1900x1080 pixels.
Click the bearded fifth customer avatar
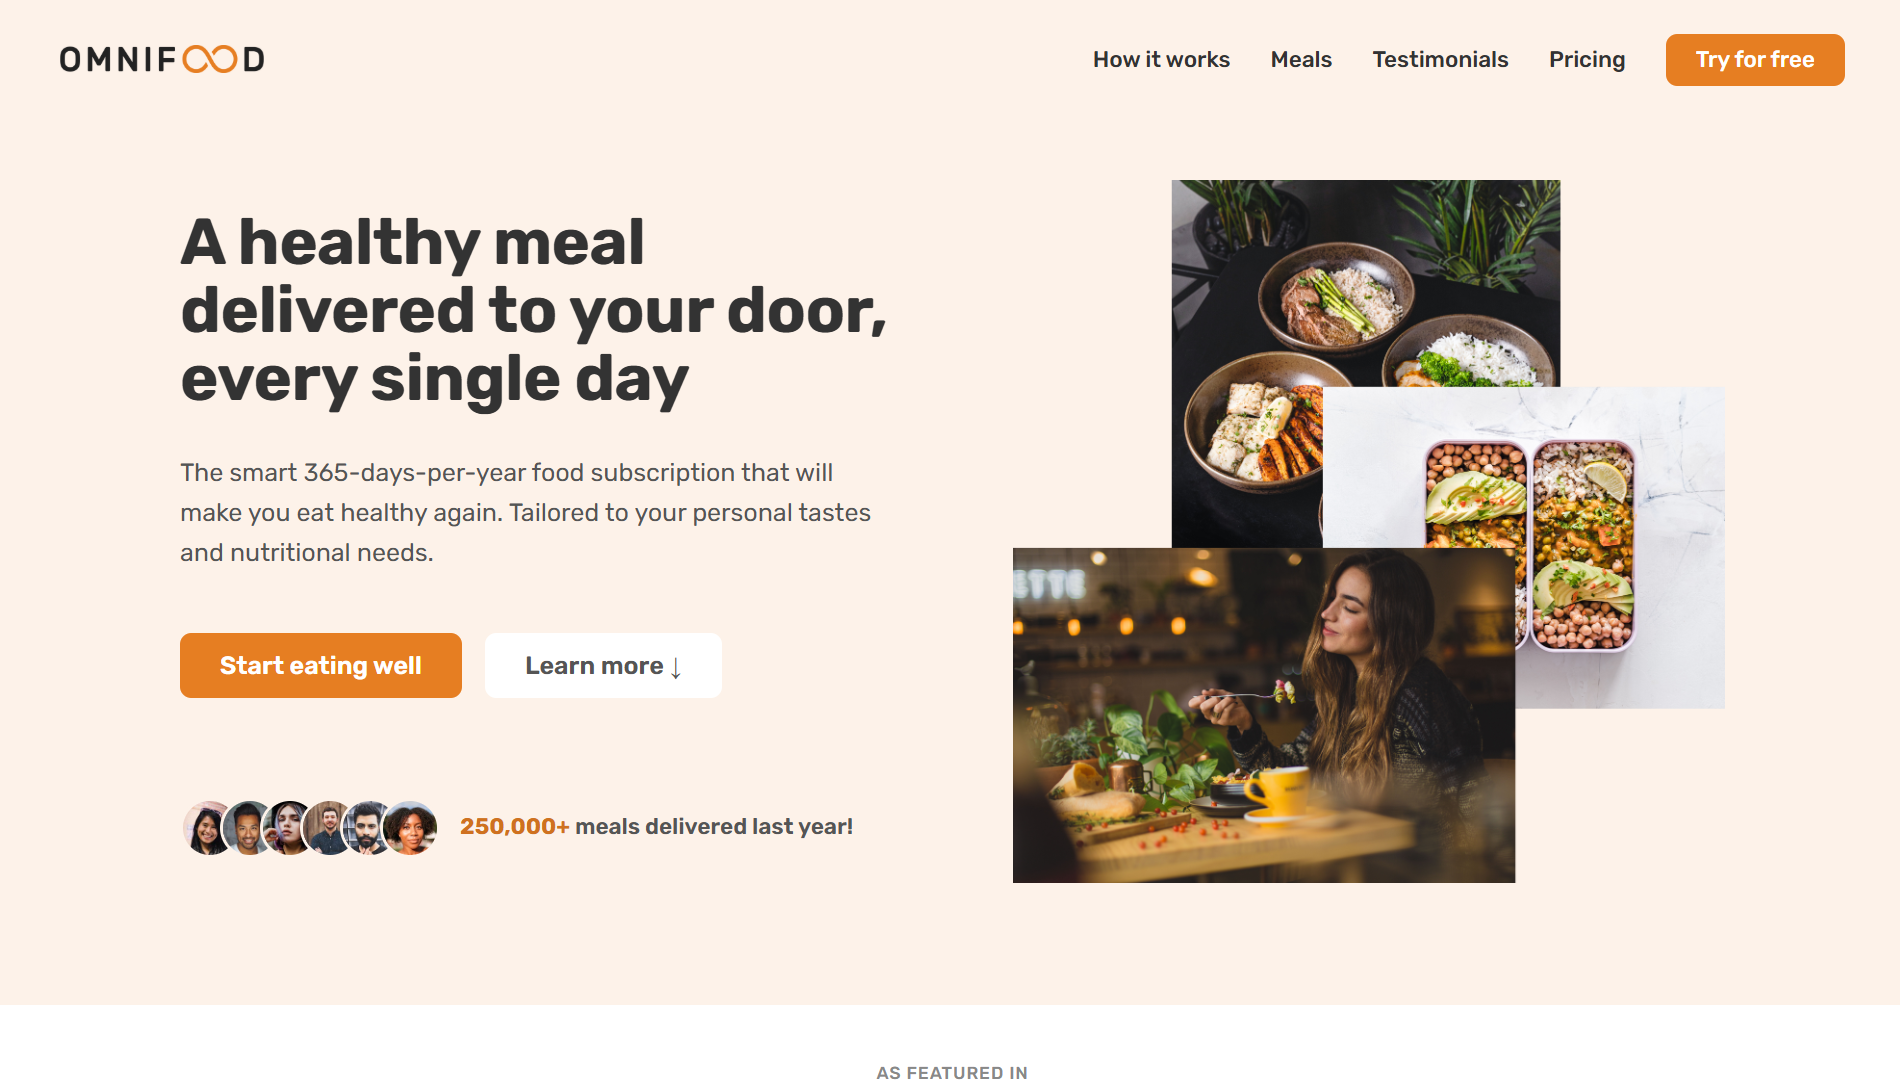tap(368, 828)
